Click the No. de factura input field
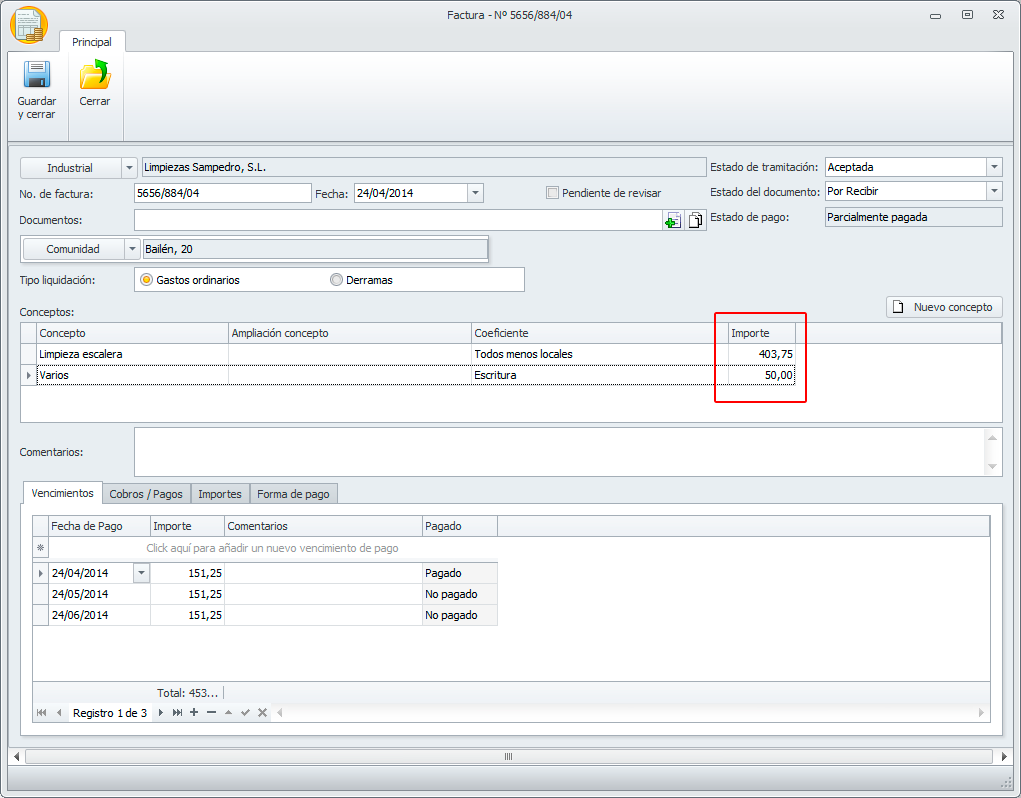This screenshot has height=798, width=1021. coord(222,193)
